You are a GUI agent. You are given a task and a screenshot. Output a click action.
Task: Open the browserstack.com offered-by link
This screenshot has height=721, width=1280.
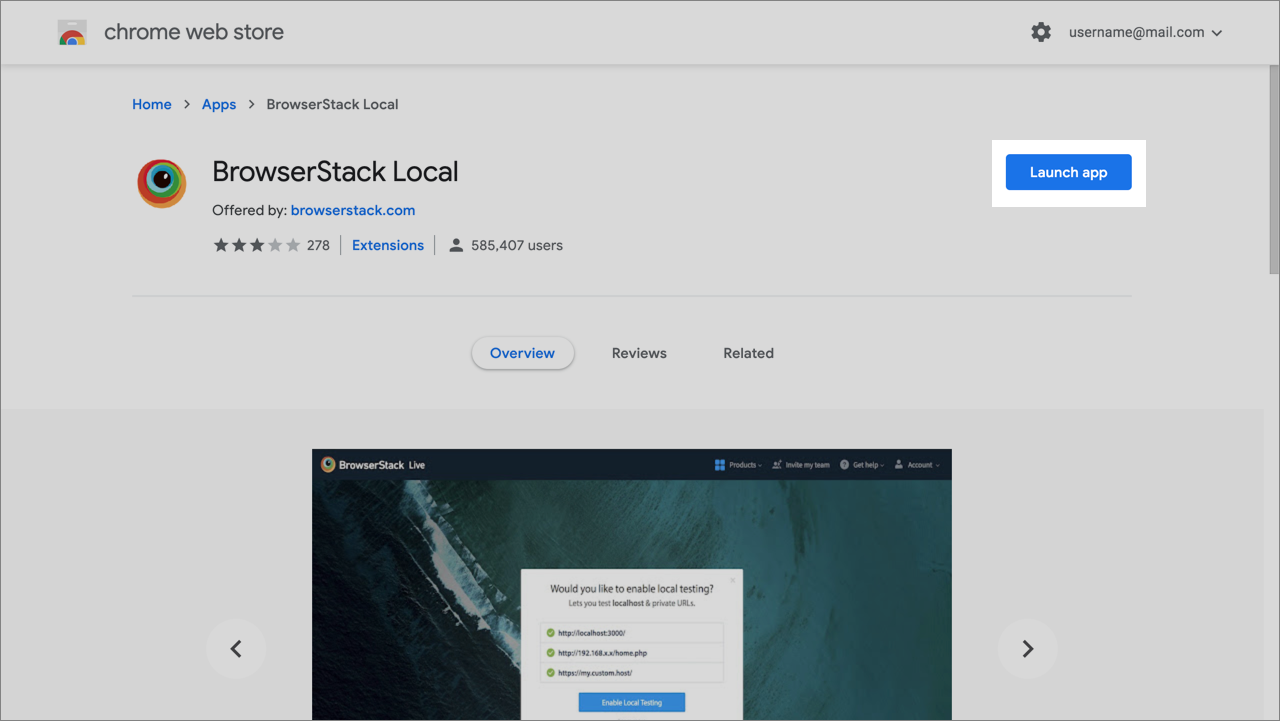click(x=353, y=210)
